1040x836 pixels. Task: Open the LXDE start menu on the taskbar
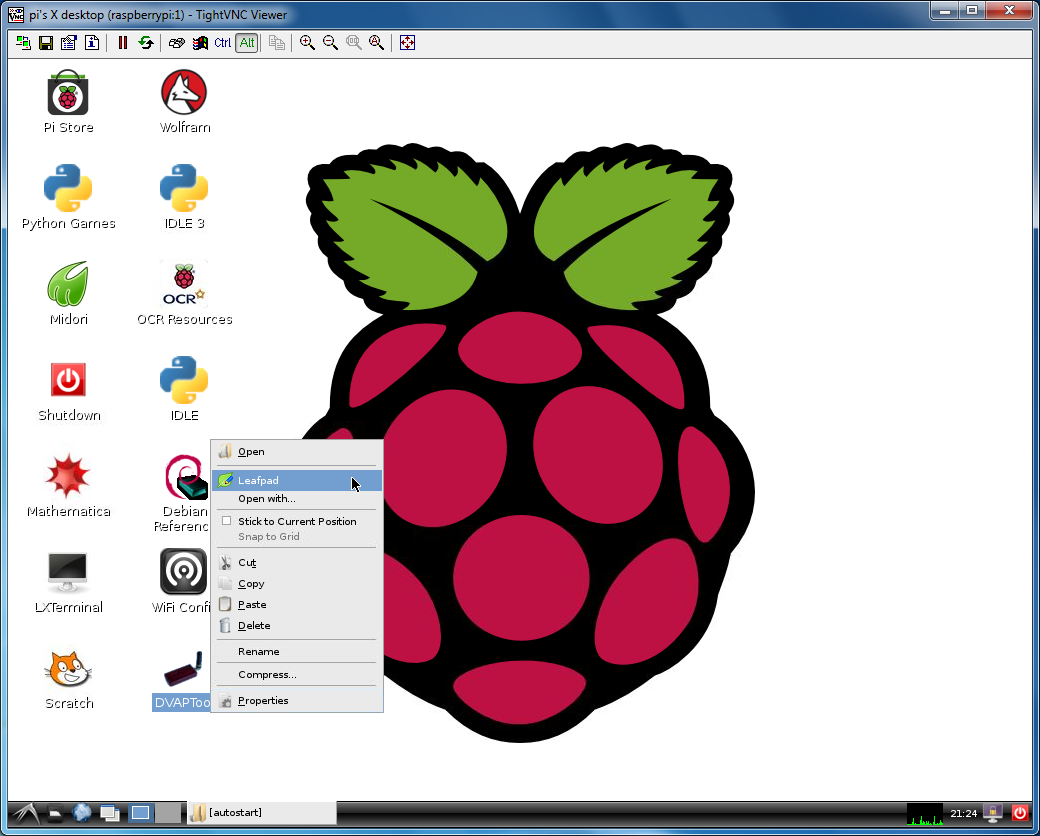click(x=25, y=813)
